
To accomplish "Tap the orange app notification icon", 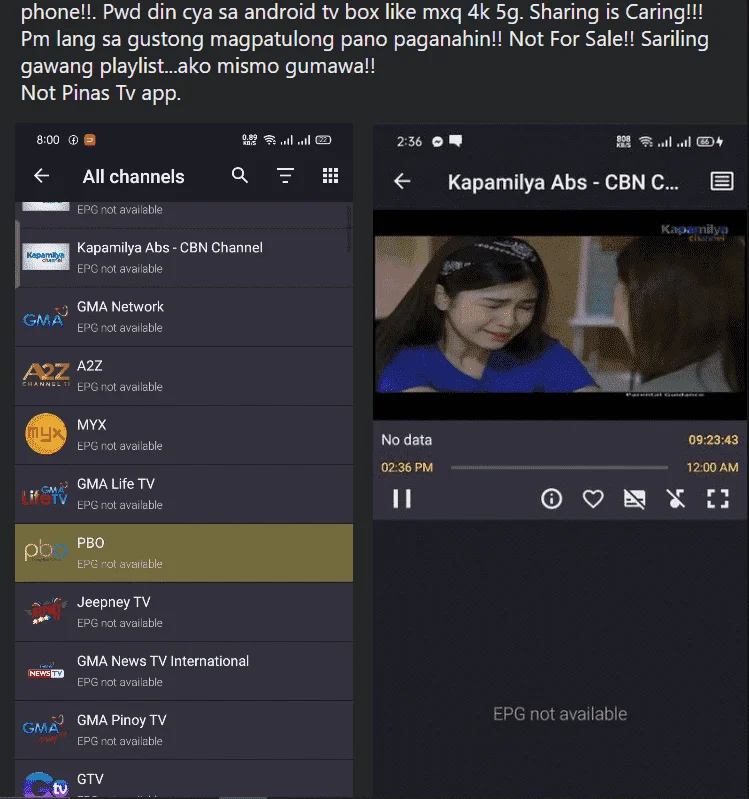I will pyautogui.click(x=90, y=140).
